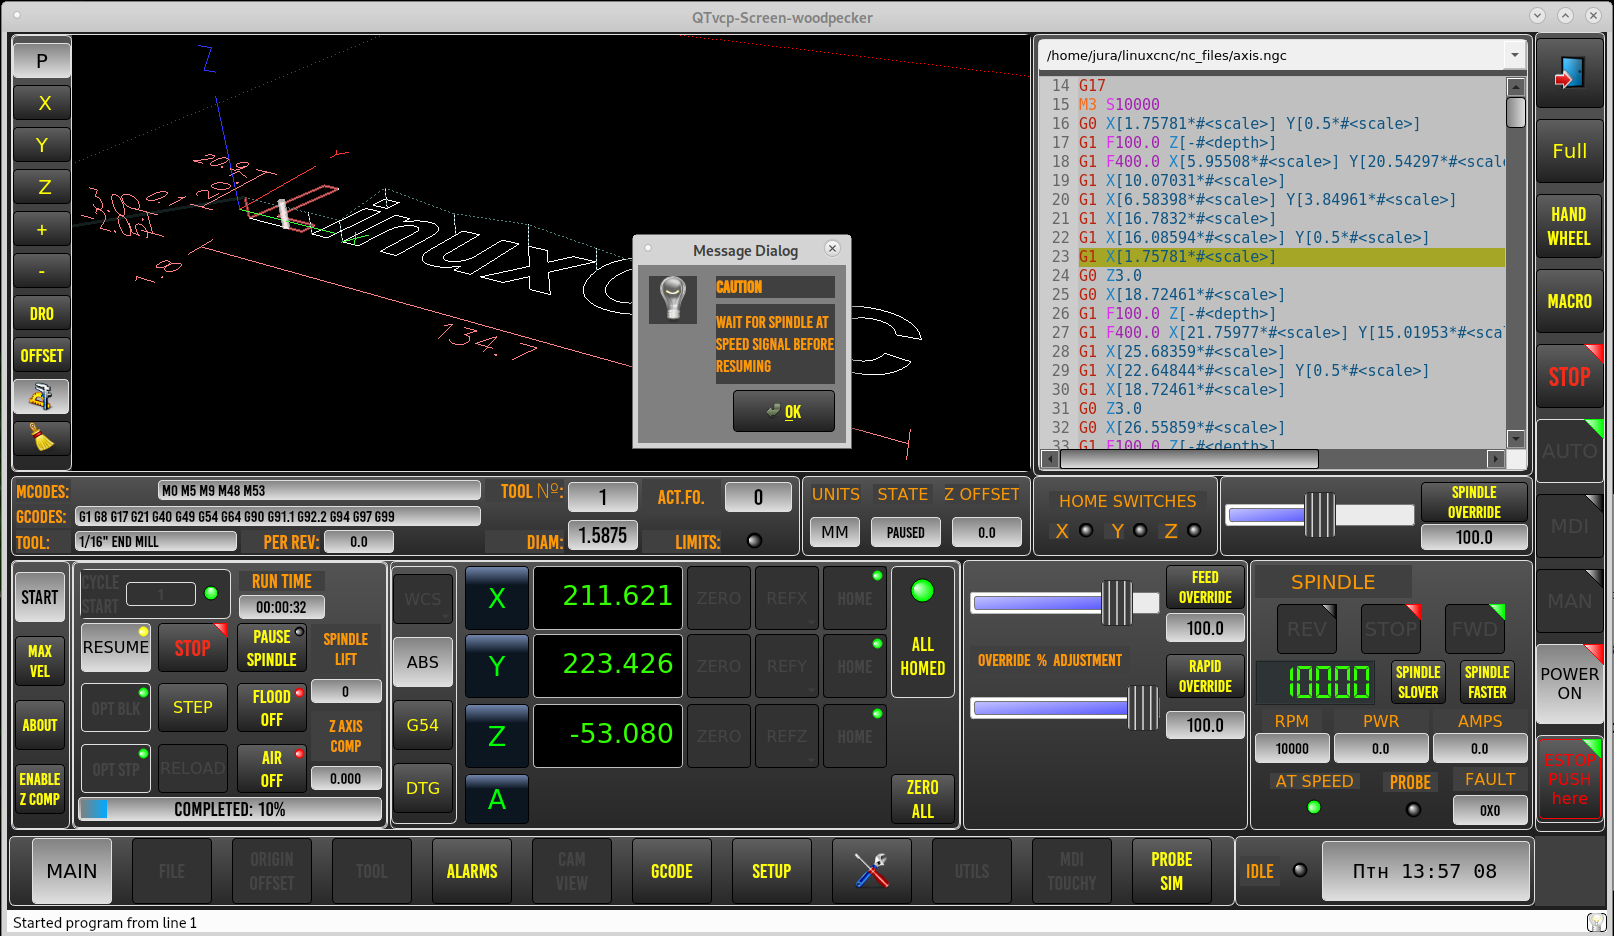Click ALL HOMED button
This screenshot has height=936, width=1614.
tap(922, 632)
